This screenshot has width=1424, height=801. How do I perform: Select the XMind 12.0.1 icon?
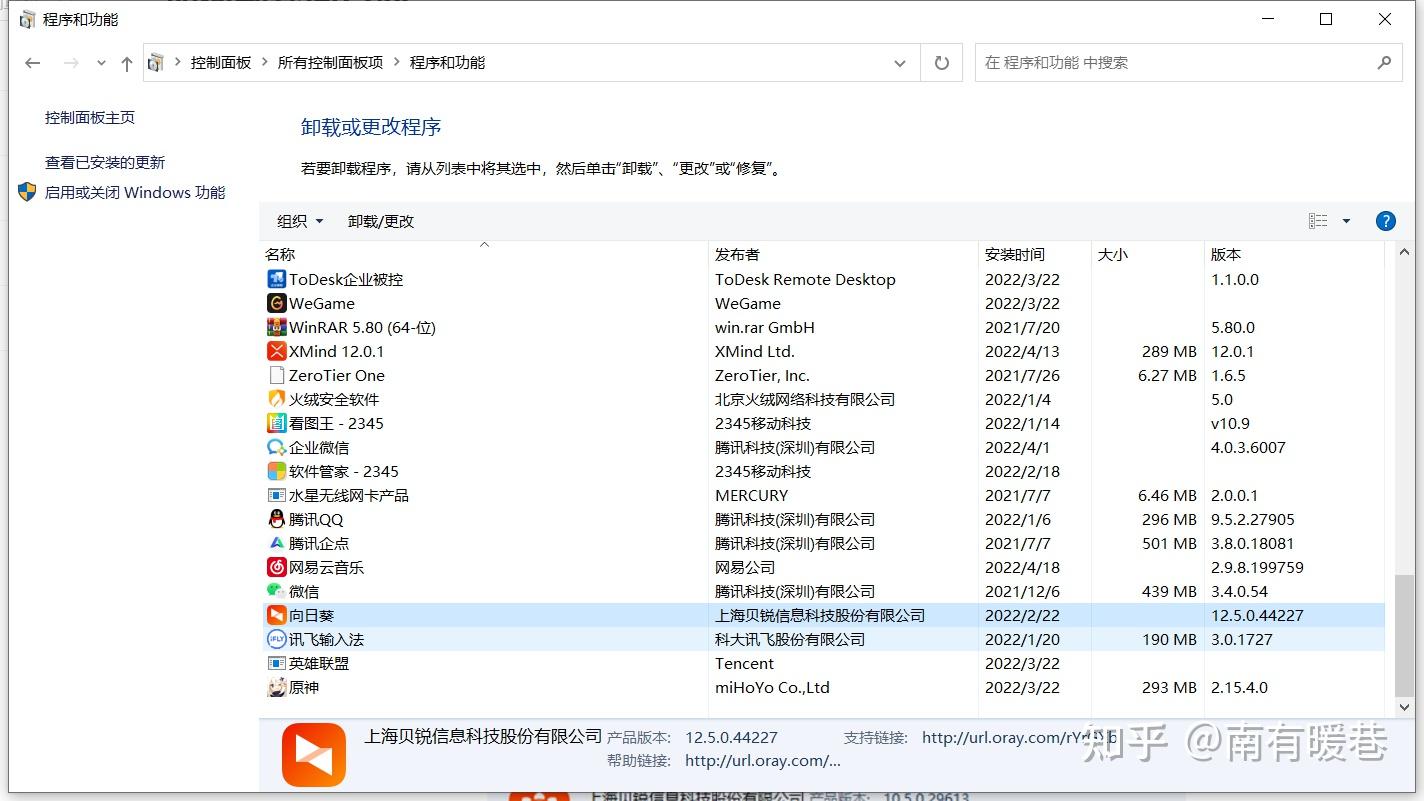pos(276,351)
